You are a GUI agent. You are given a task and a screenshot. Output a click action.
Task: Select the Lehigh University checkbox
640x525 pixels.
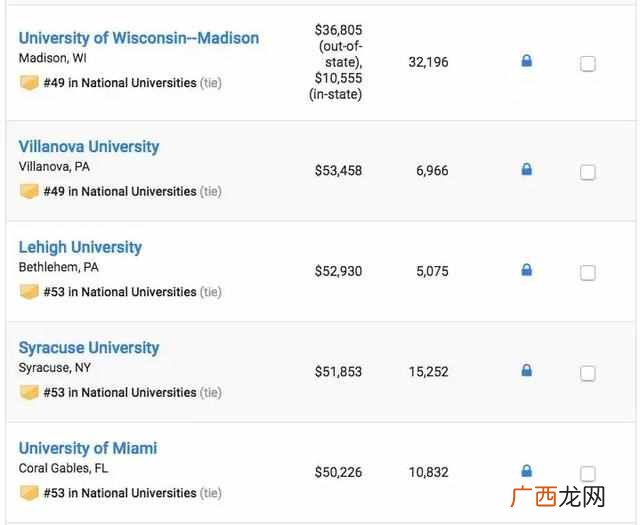point(588,273)
